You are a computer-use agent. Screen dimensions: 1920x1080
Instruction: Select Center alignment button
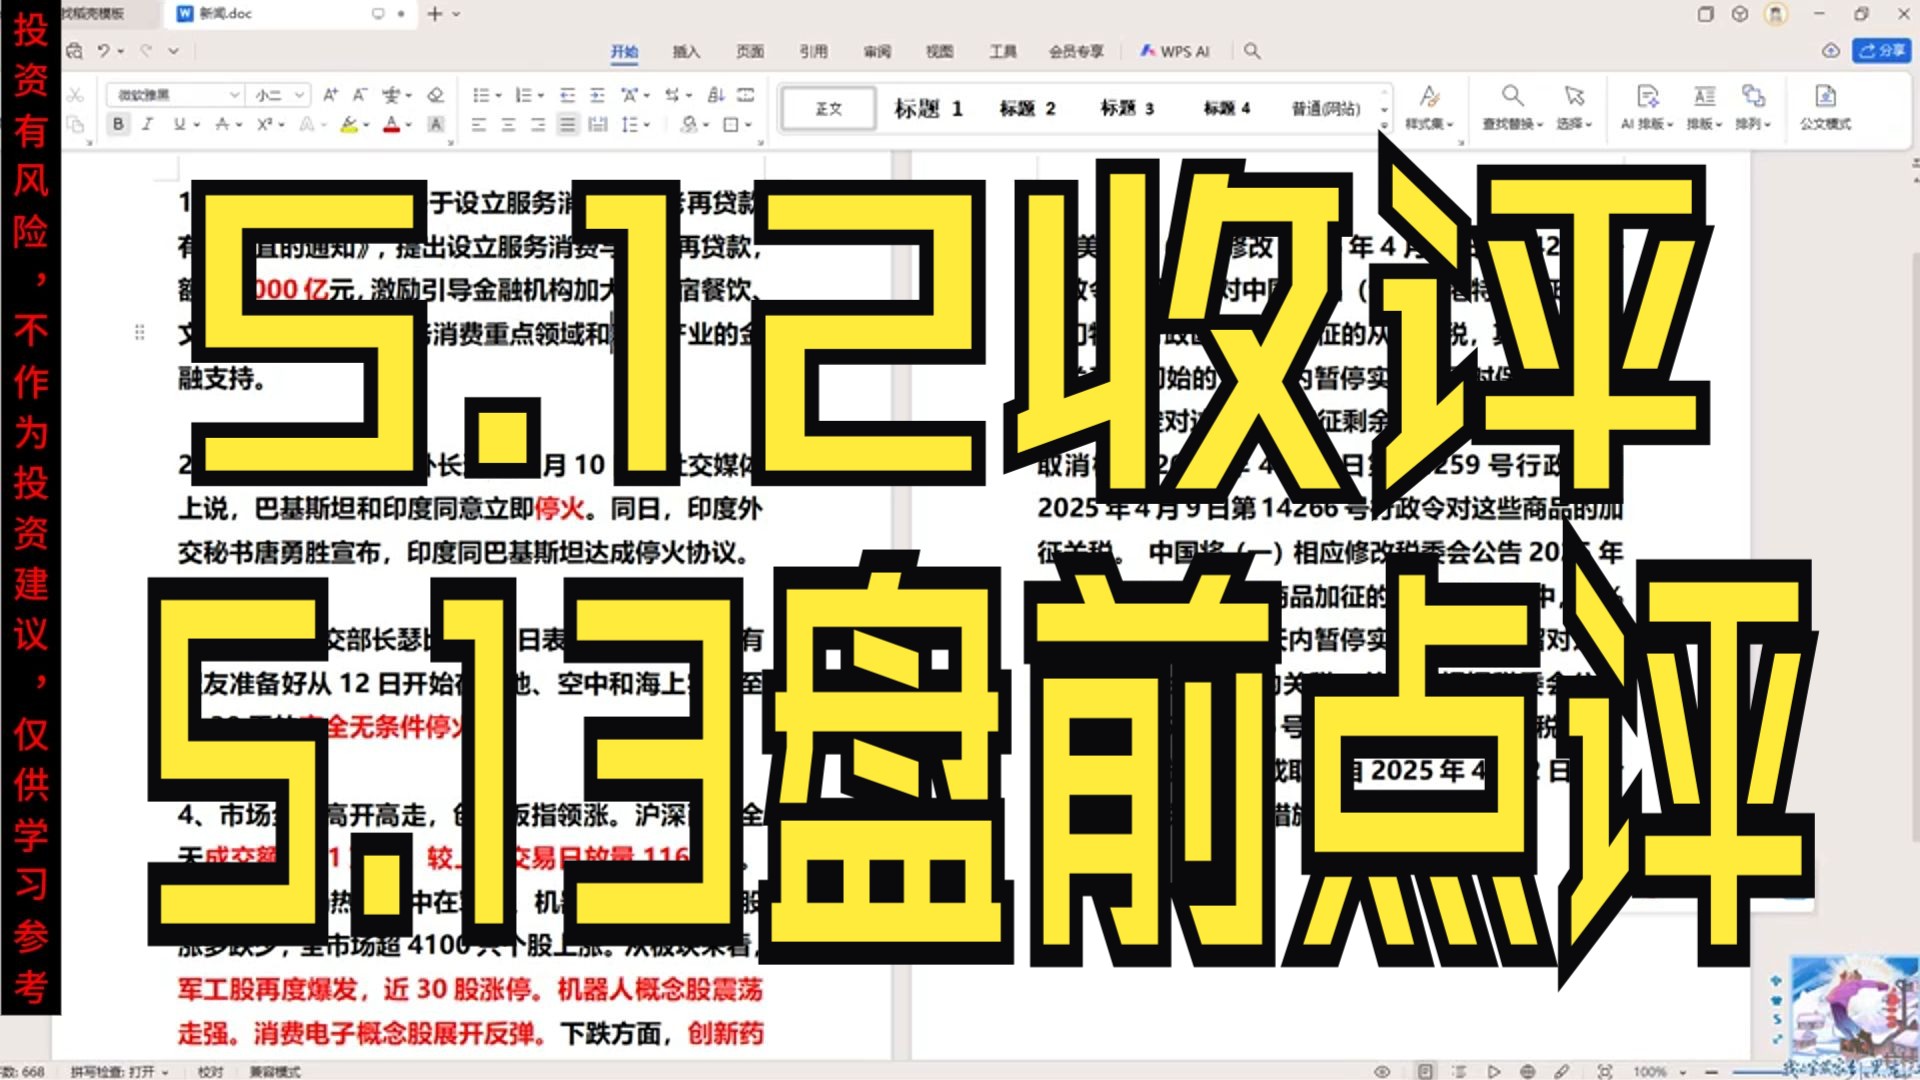tap(508, 125)
